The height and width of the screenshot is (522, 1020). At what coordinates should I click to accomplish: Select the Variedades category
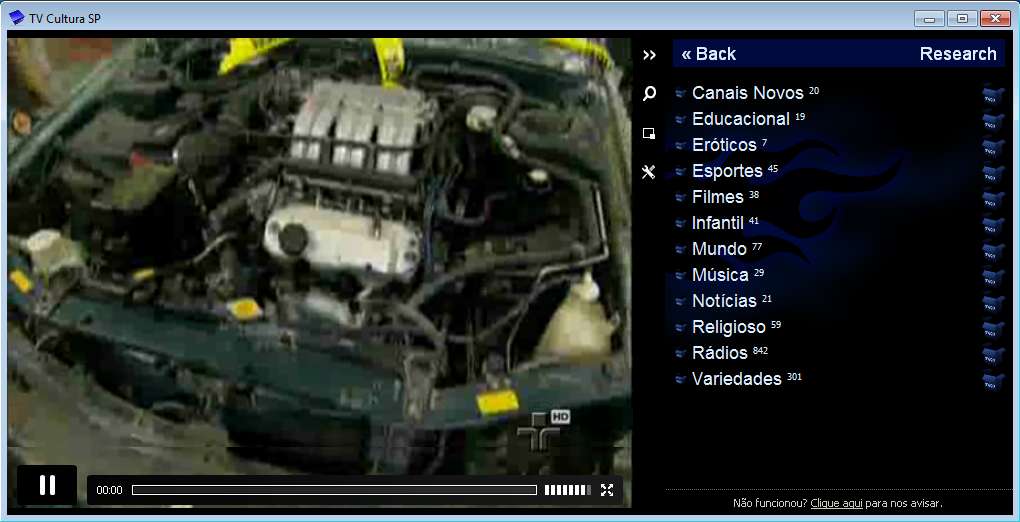tap(736, 379)
